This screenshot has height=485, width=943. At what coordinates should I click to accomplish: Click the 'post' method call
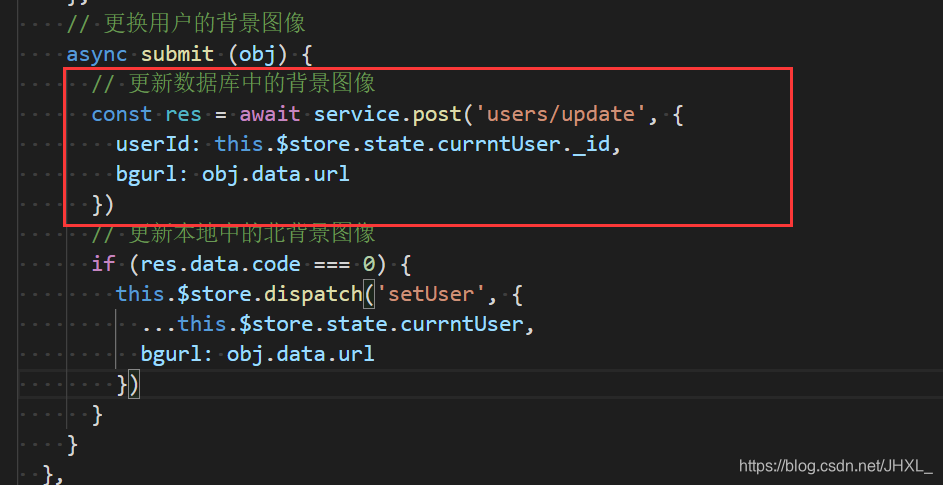click(437, 114)
